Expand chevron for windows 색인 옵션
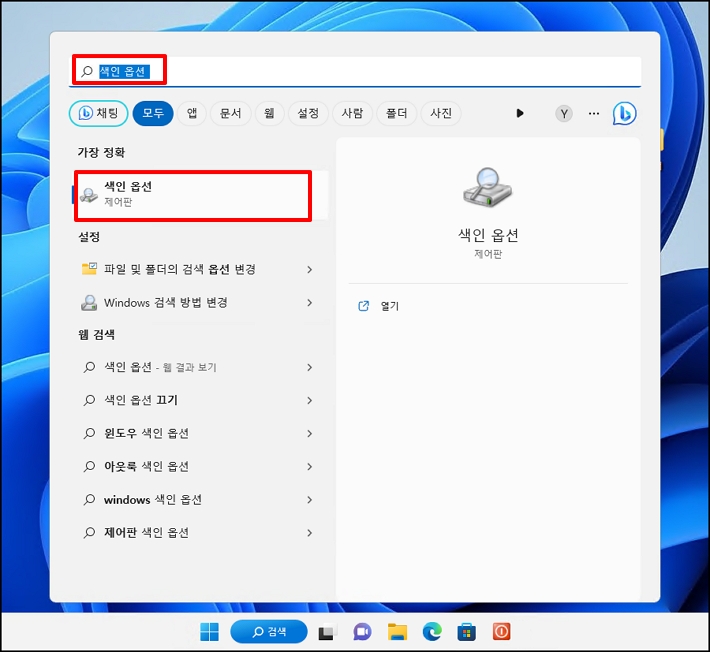This screenshot has height=652, width=710. pos(310,500)
